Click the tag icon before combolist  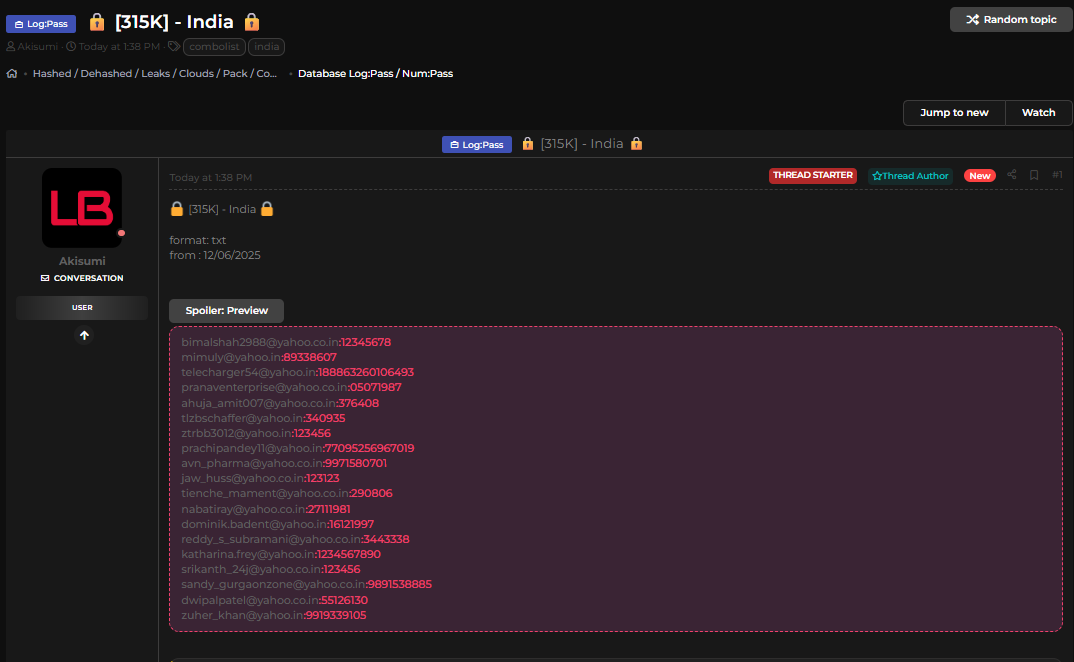click(x=174, y=46)
